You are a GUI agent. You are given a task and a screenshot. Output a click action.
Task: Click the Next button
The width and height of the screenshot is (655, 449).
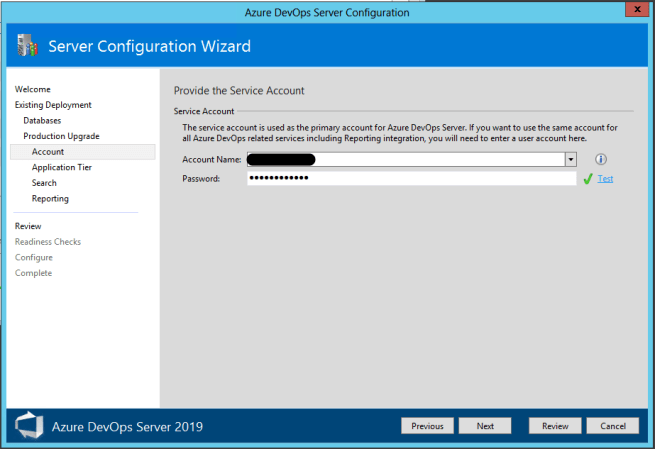click(485, 426)
